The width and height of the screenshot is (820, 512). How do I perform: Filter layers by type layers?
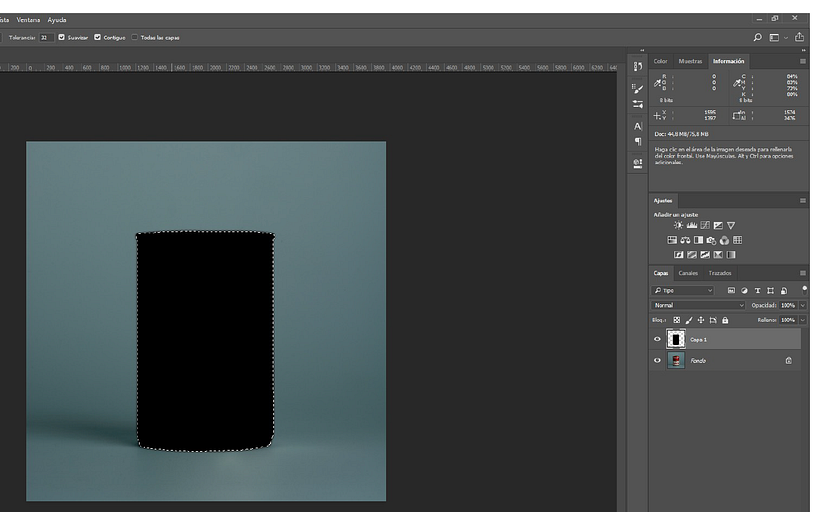tap(757, 290)
